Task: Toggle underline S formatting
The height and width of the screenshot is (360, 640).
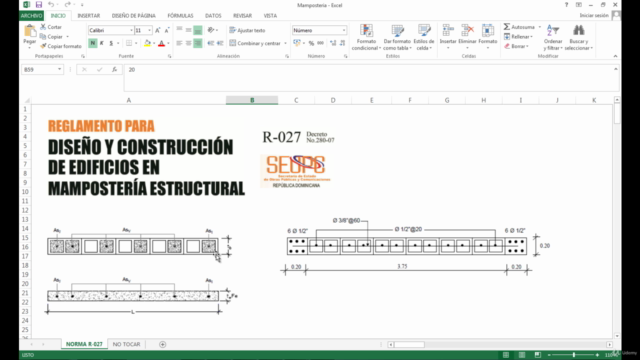Action: [111, 43]
